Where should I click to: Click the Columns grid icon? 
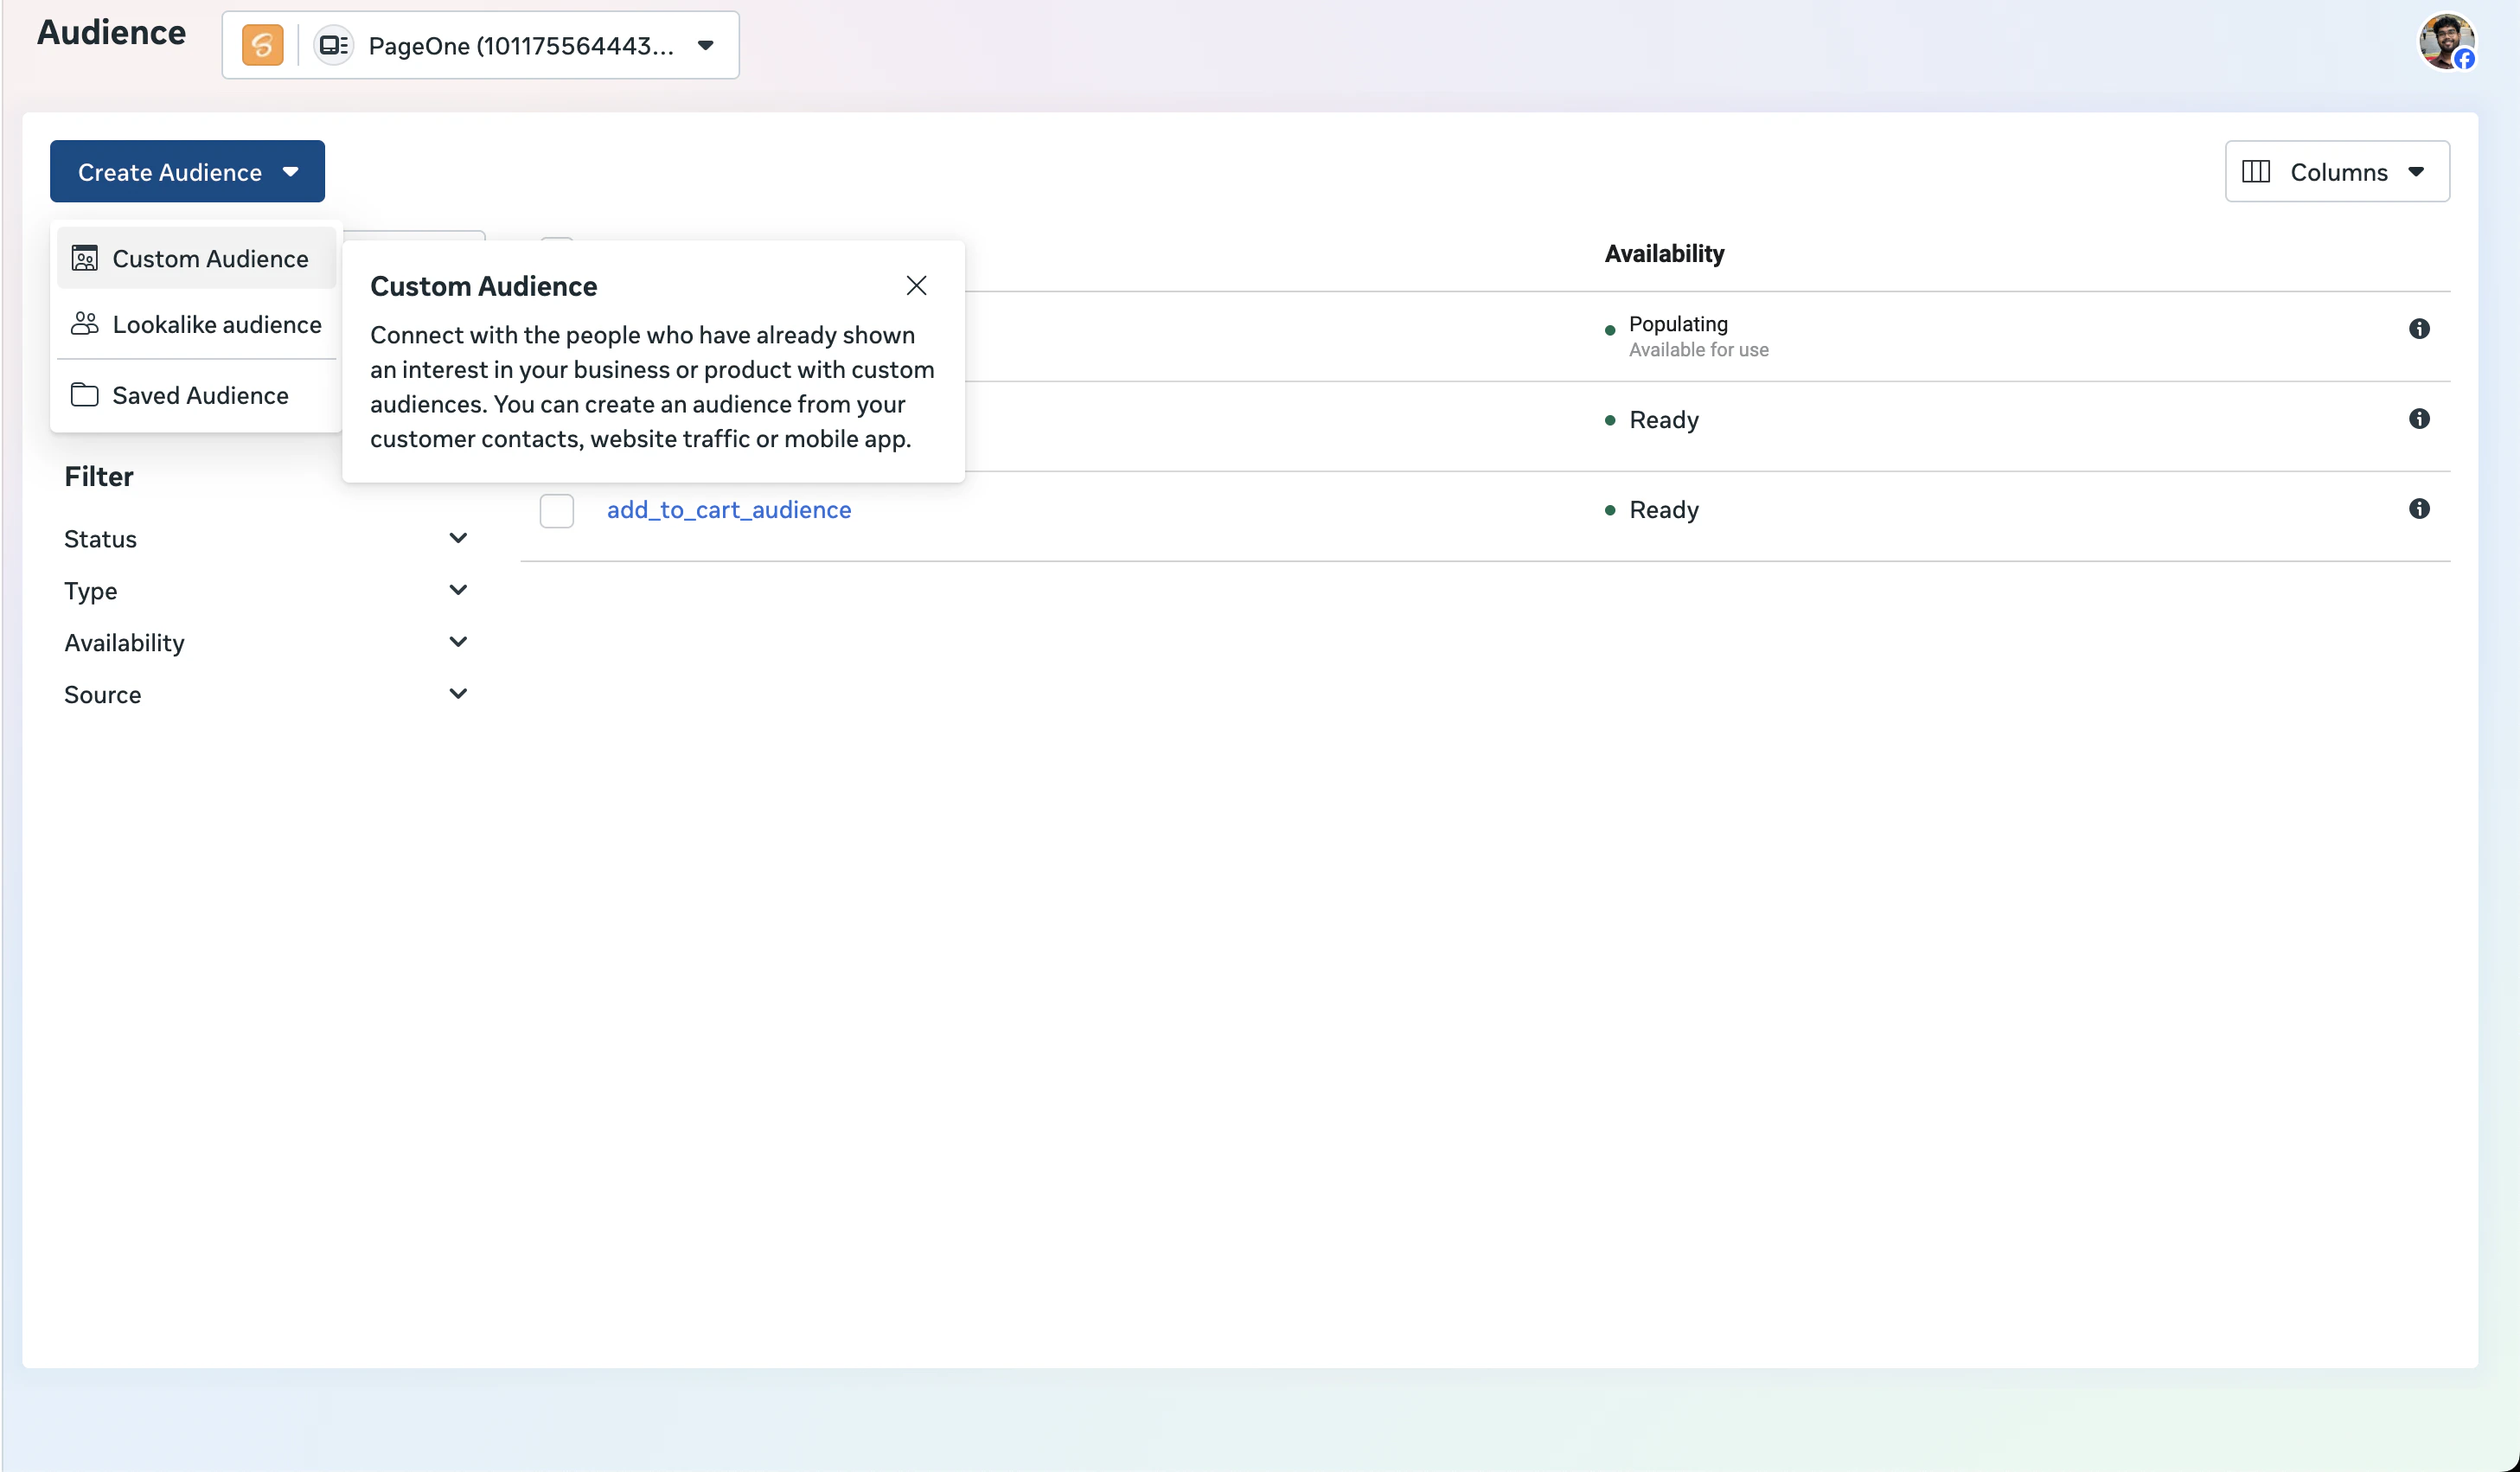(2255, 172)
